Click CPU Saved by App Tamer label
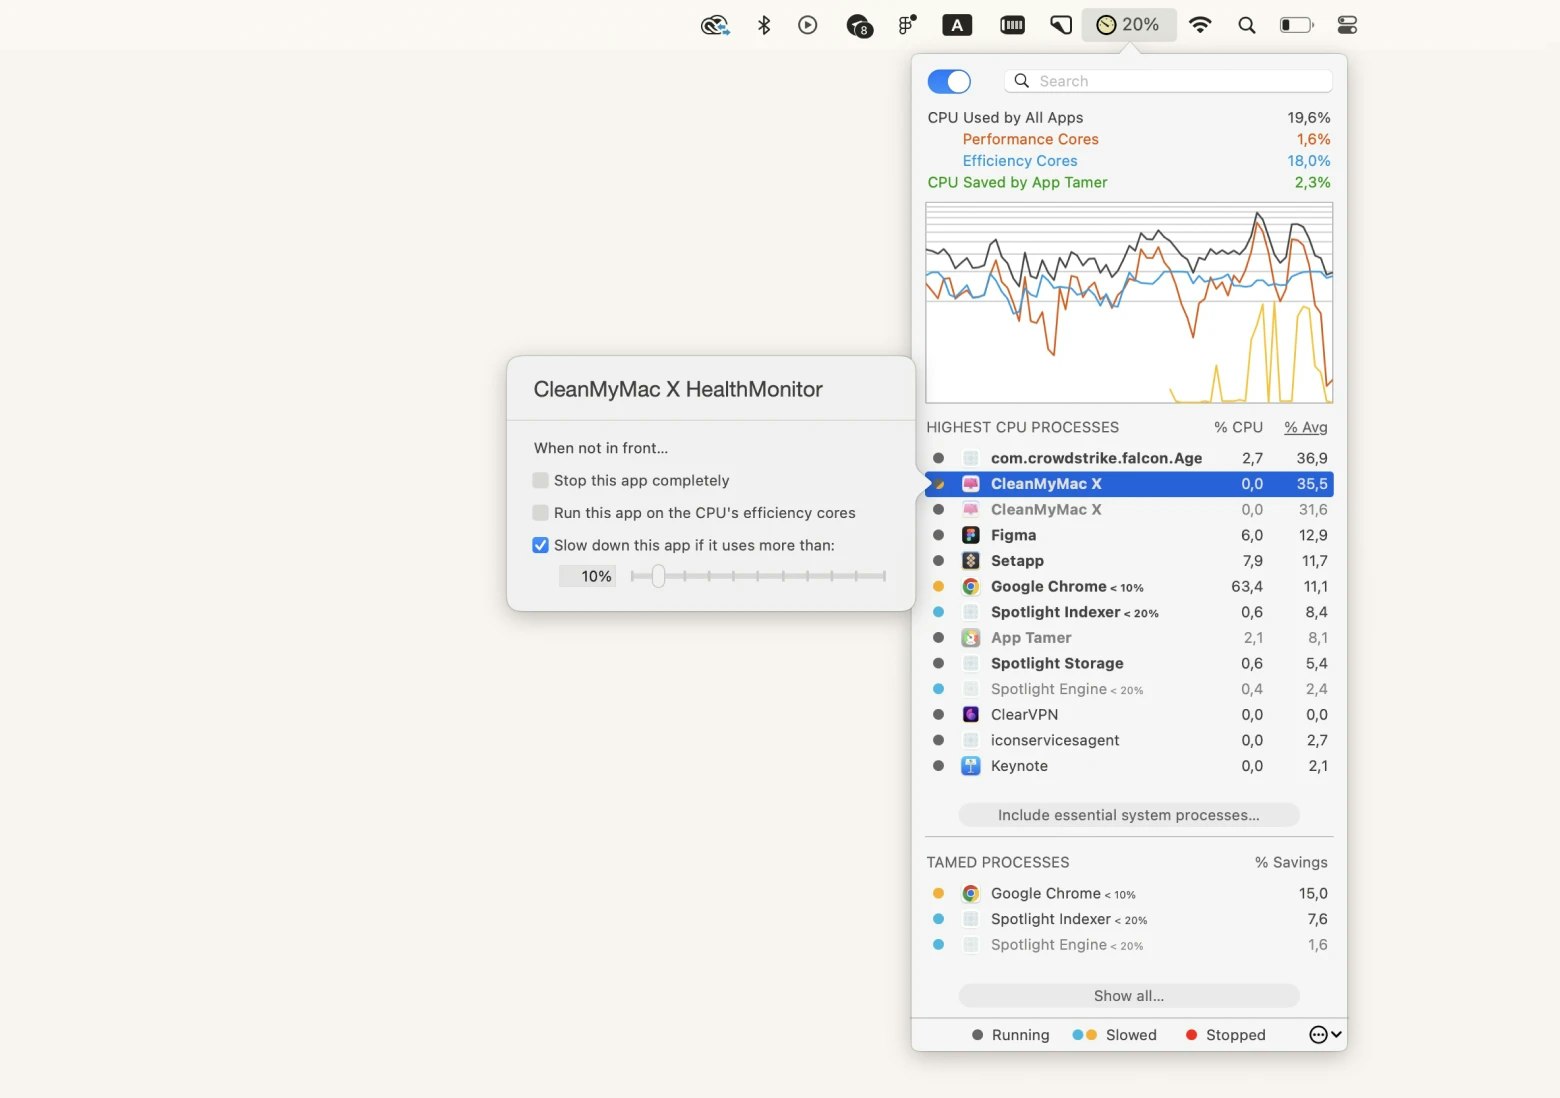 [1017, 182]
